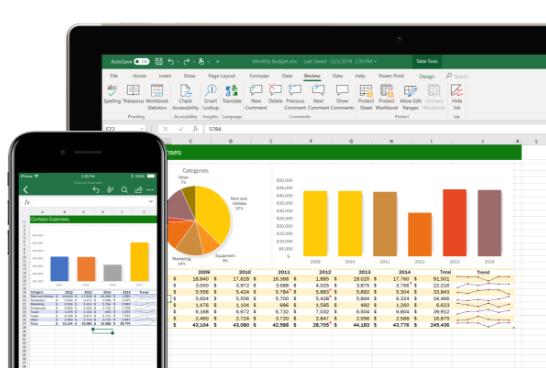546x368 pixels.
Task: Click the formula bar showing 5784
Action: click(x=375, y=129)
